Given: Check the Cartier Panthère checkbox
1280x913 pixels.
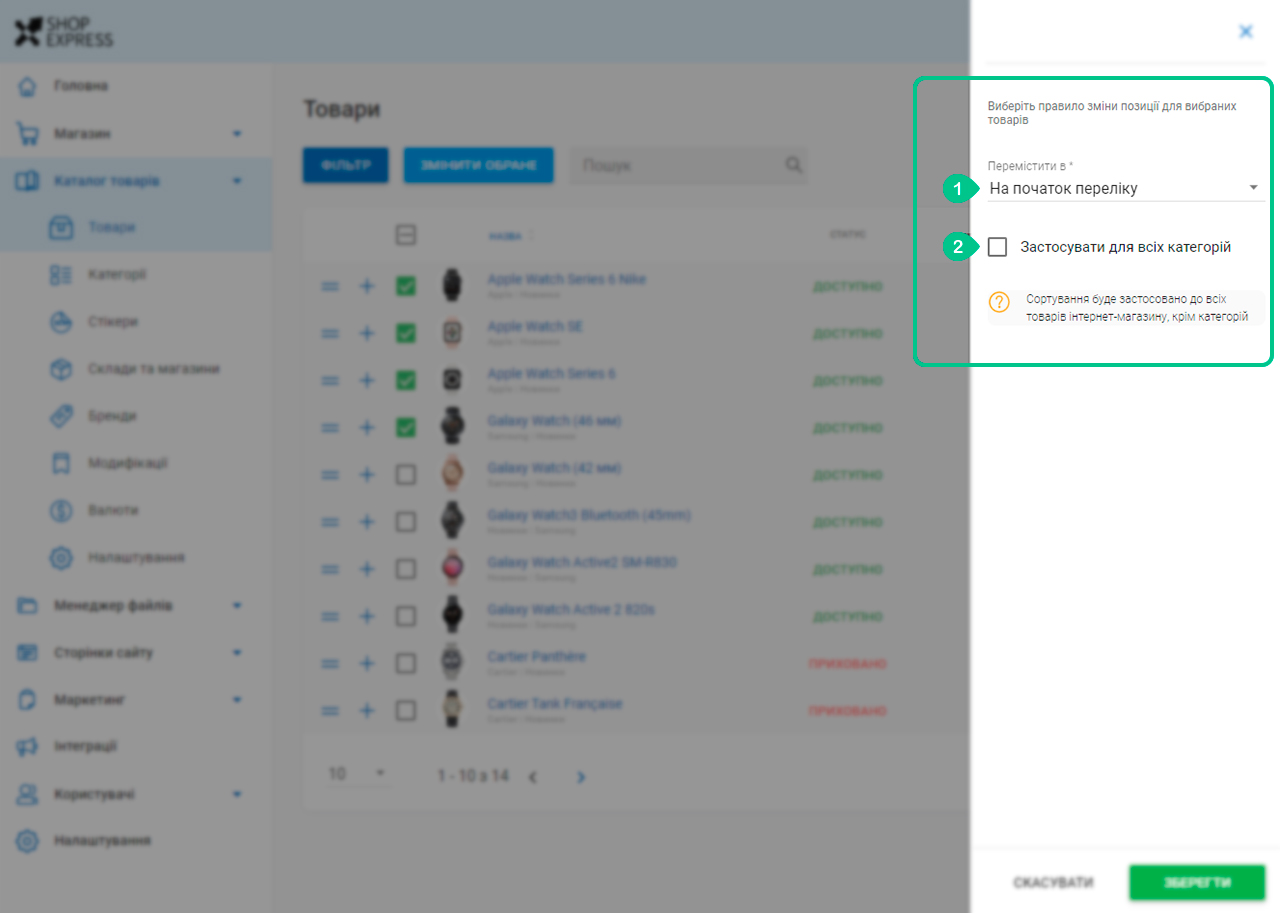Looking at the screenshot, I should point(406,663).
